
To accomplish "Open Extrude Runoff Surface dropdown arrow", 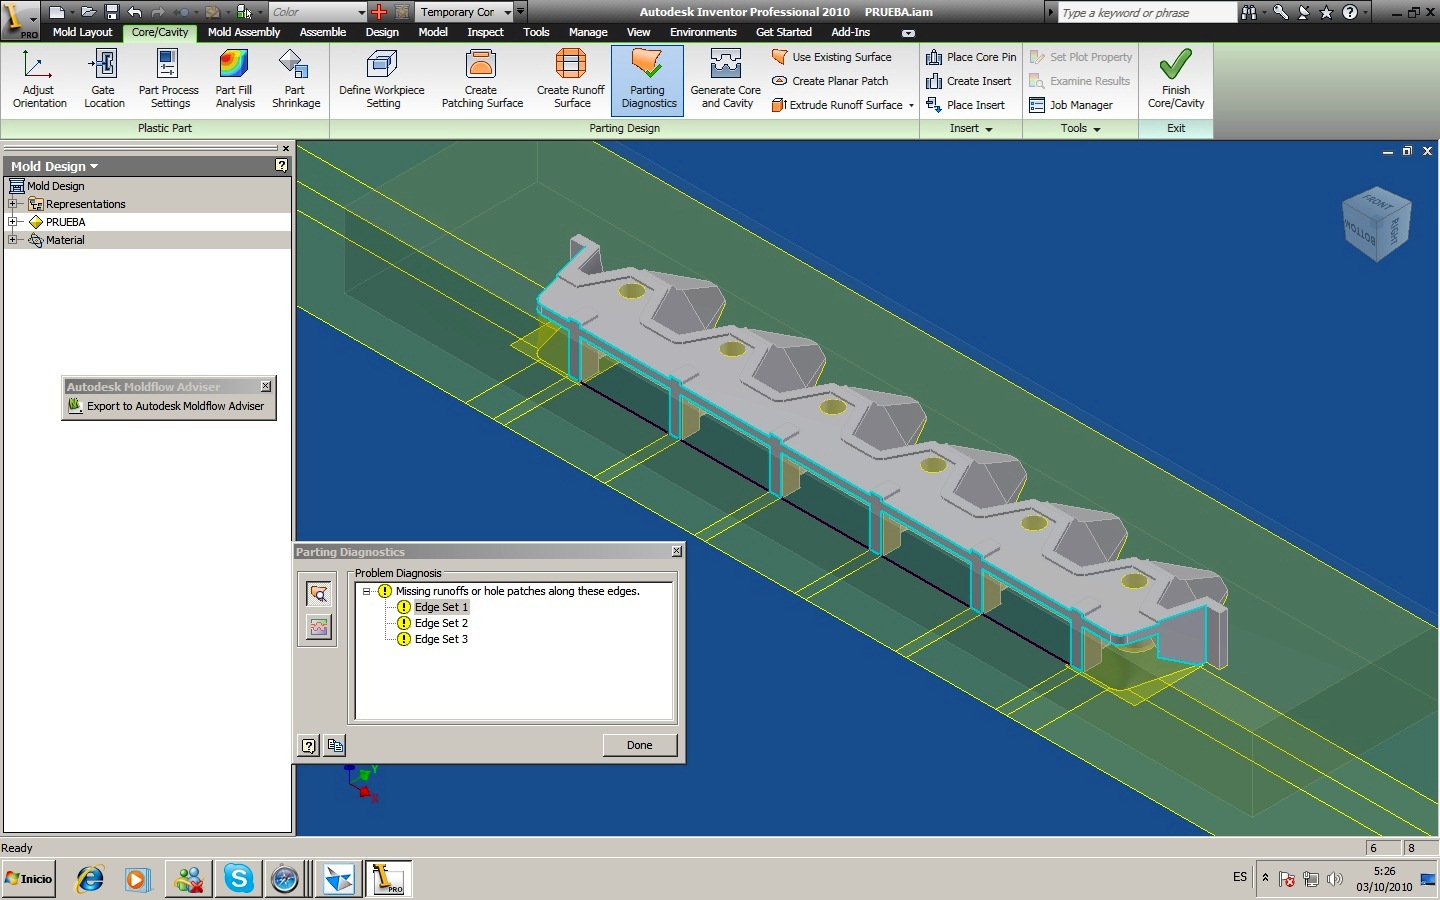I will coord(911,105).
